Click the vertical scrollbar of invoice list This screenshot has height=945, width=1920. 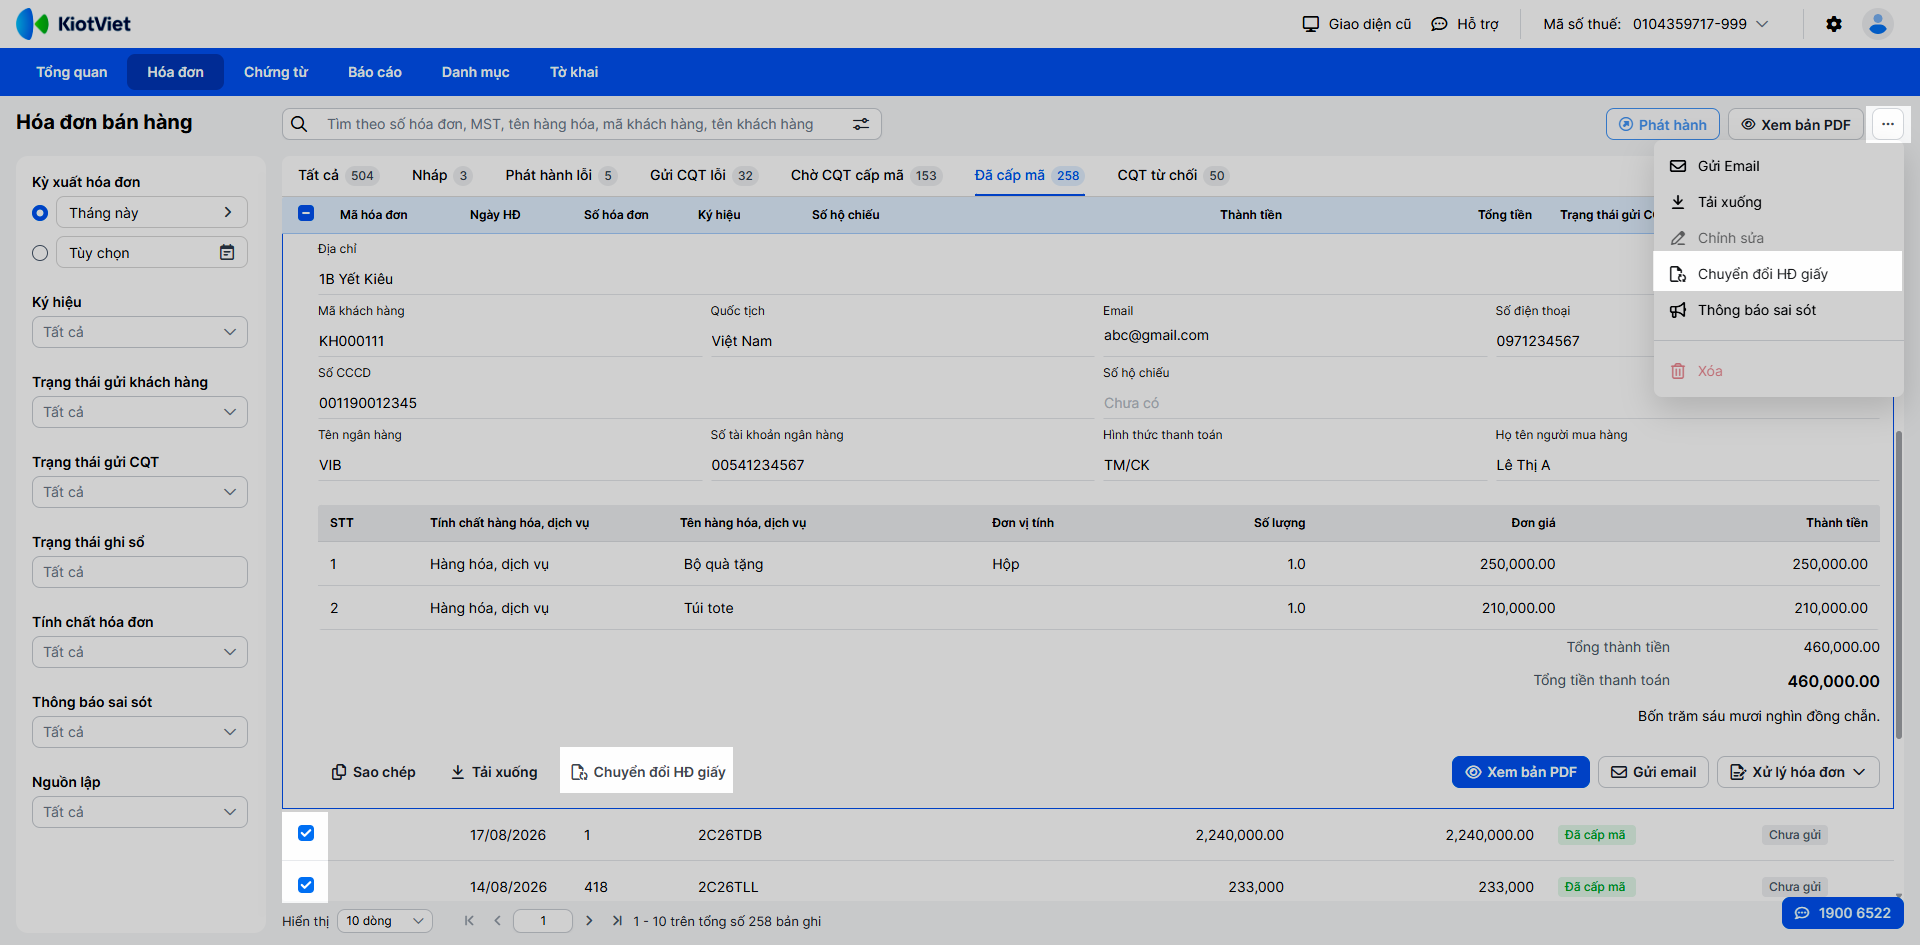[x=1899, y=585]
